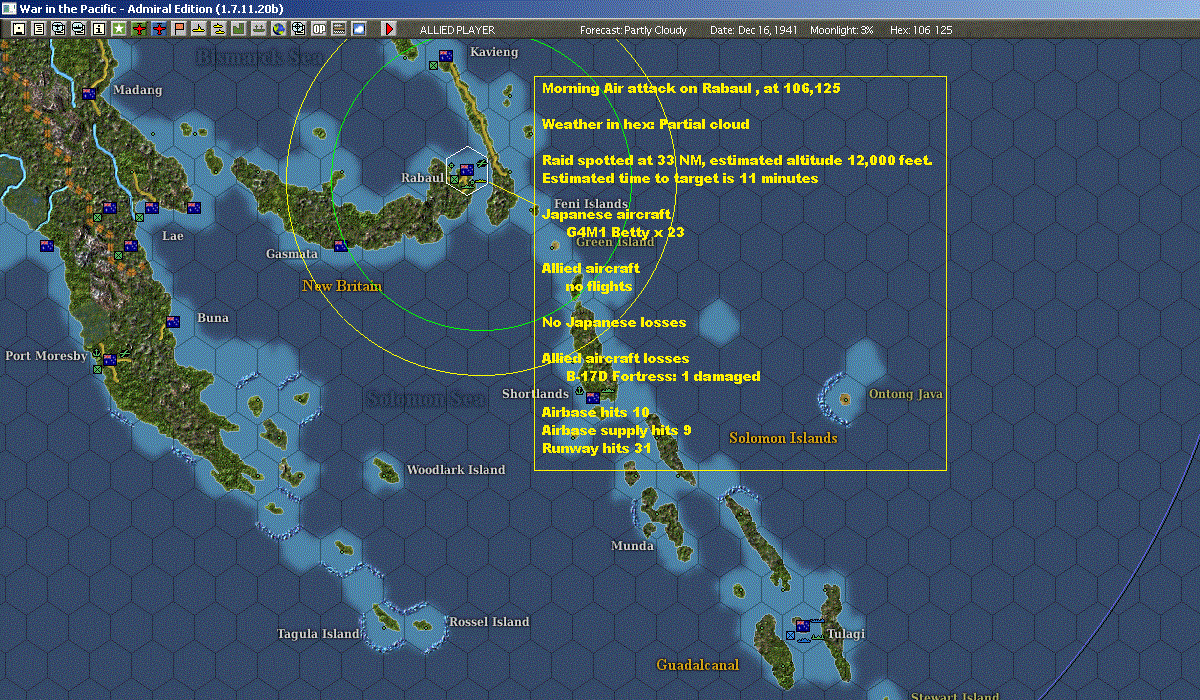Click the brown striped list icon
This screenshot has height=700, width=1200.
click(339, 29)
